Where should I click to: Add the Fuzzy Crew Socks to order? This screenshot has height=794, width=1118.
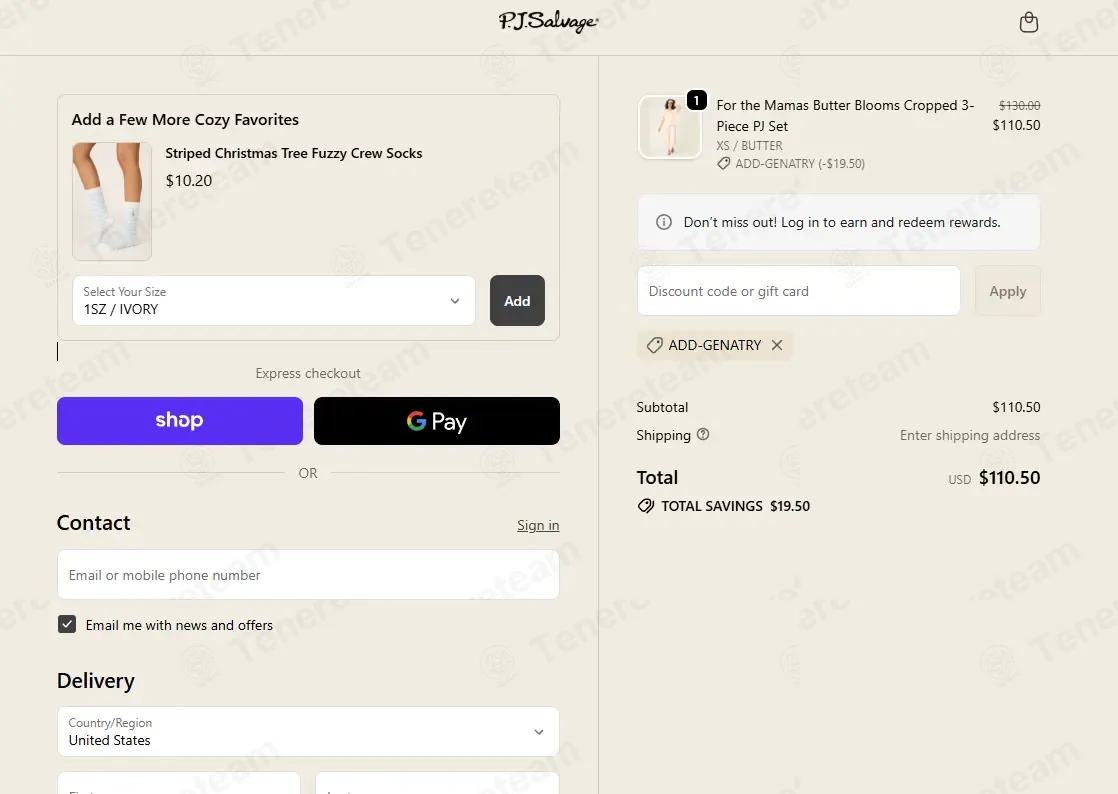point(517,301)
